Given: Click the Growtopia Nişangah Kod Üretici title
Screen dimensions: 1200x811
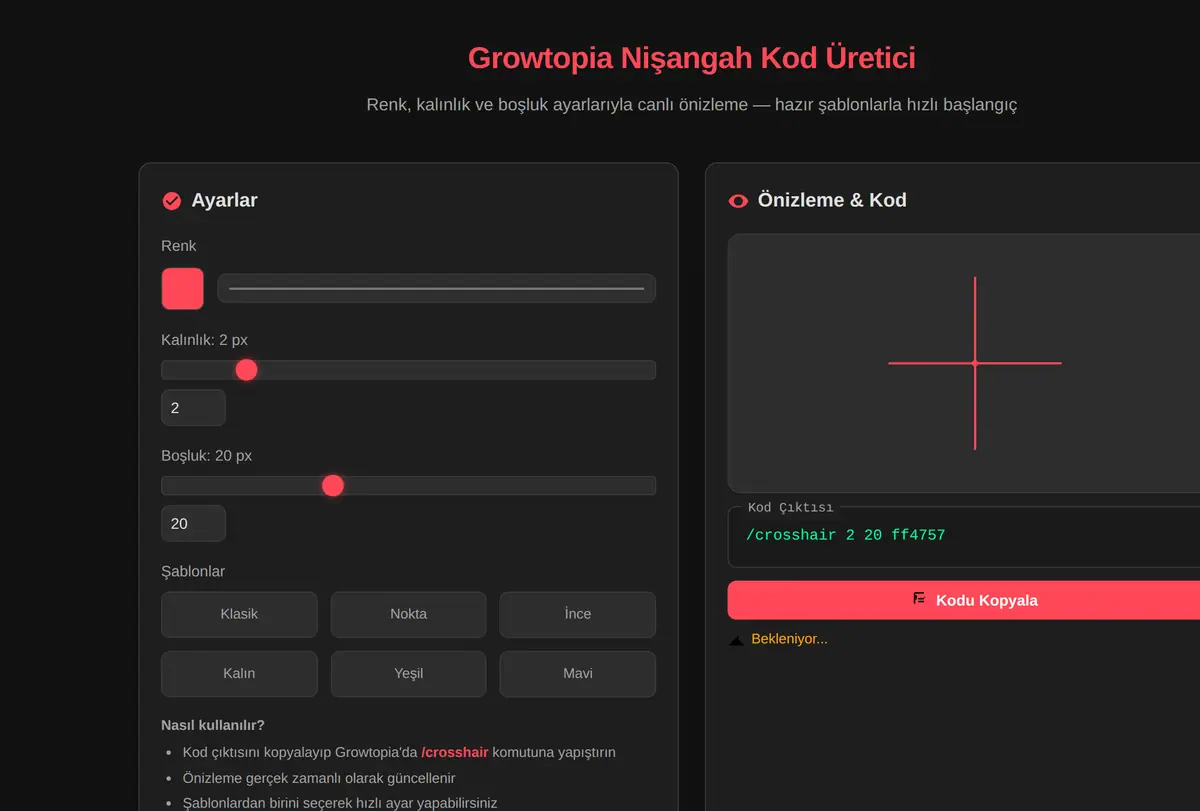Looking at the screenshot, I should click(692, 58).
